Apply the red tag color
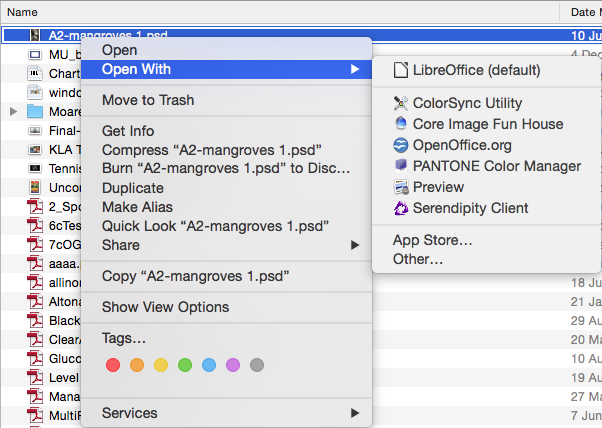 coord(113,365)
